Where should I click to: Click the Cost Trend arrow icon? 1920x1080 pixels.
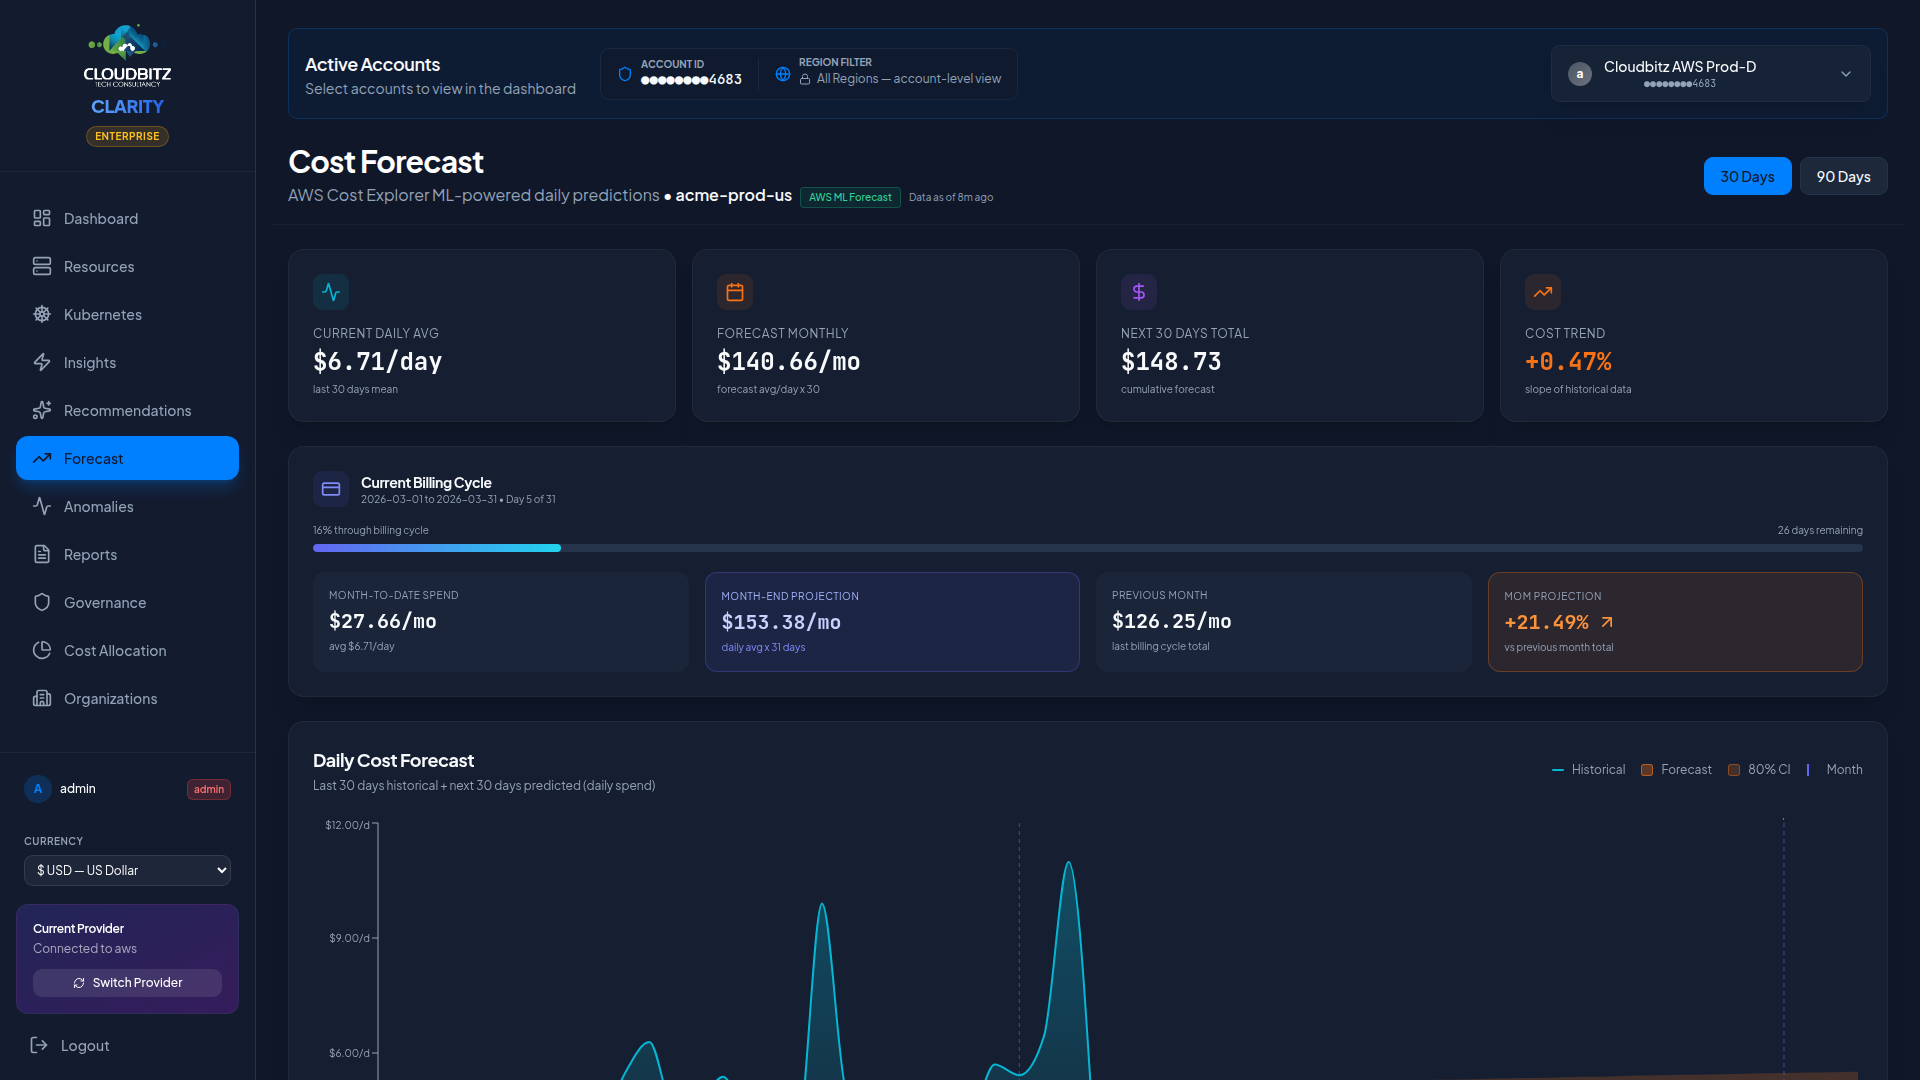[x=1543, y=292]
